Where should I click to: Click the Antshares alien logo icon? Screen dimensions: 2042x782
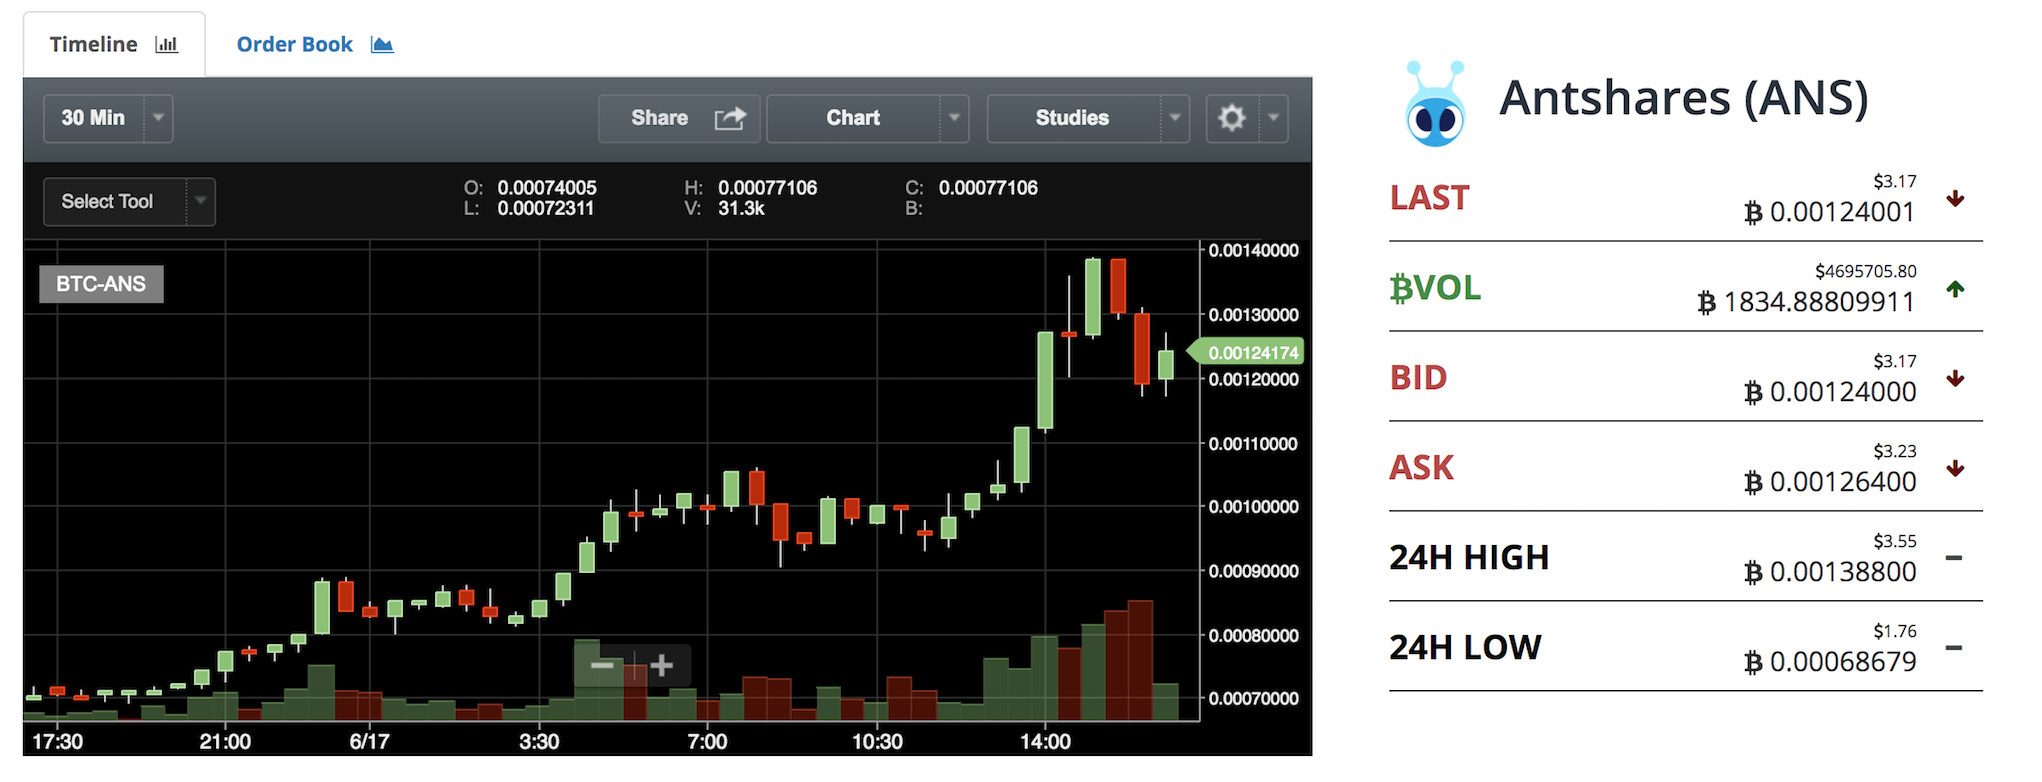coord(1435,103)
